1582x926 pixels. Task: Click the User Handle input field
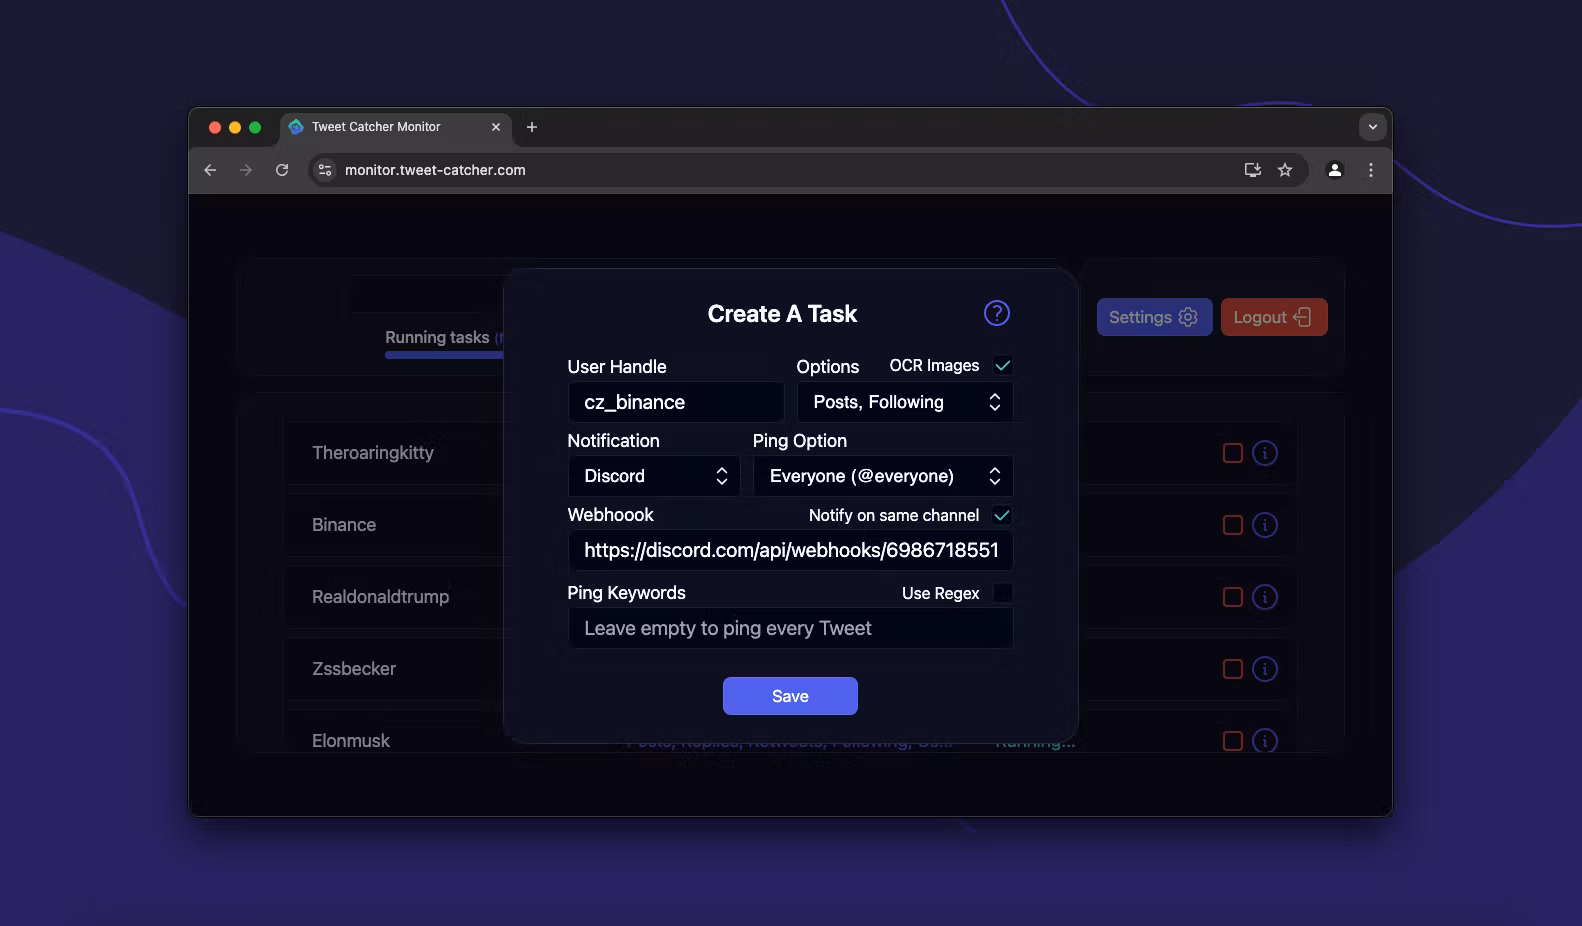pyautogui.click(x=676, y=402)
